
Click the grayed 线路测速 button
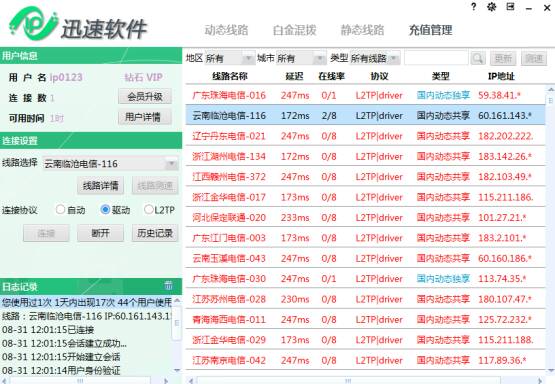(x=155, y=185)
